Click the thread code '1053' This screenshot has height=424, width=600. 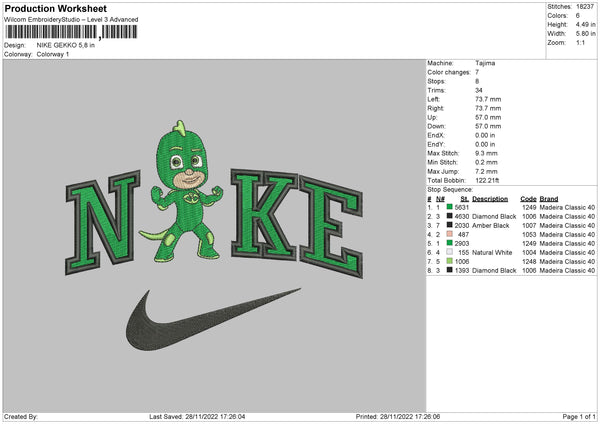click(x=529, y=235)
